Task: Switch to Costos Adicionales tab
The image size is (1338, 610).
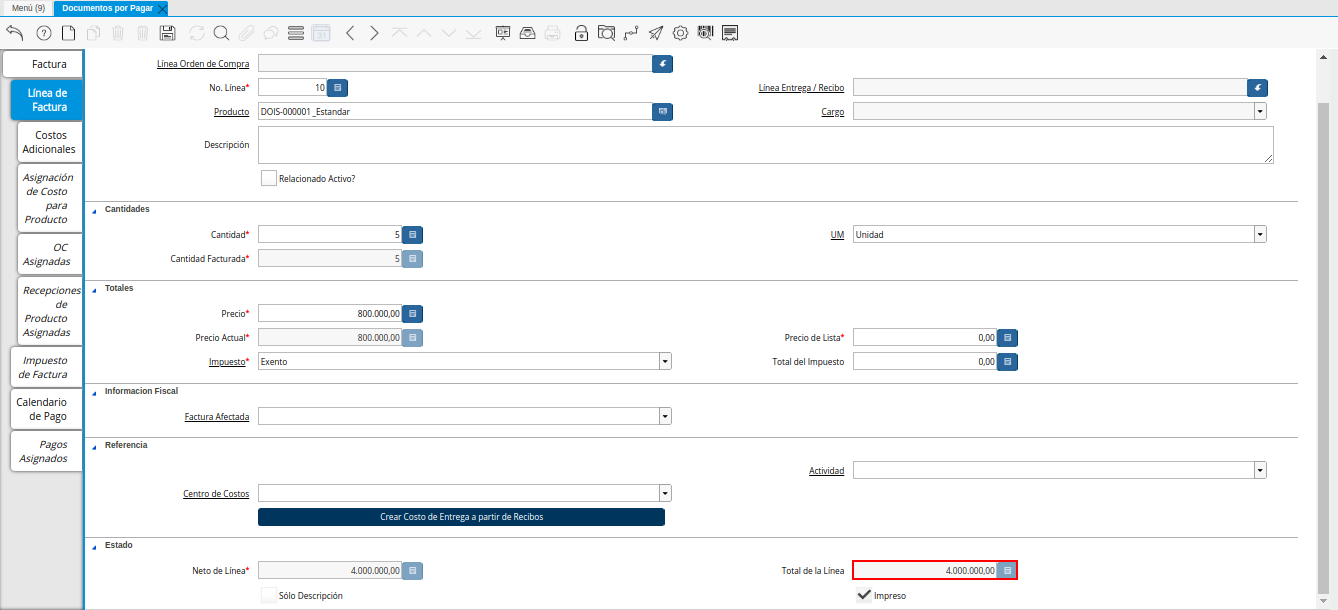Action: point(49,142)
